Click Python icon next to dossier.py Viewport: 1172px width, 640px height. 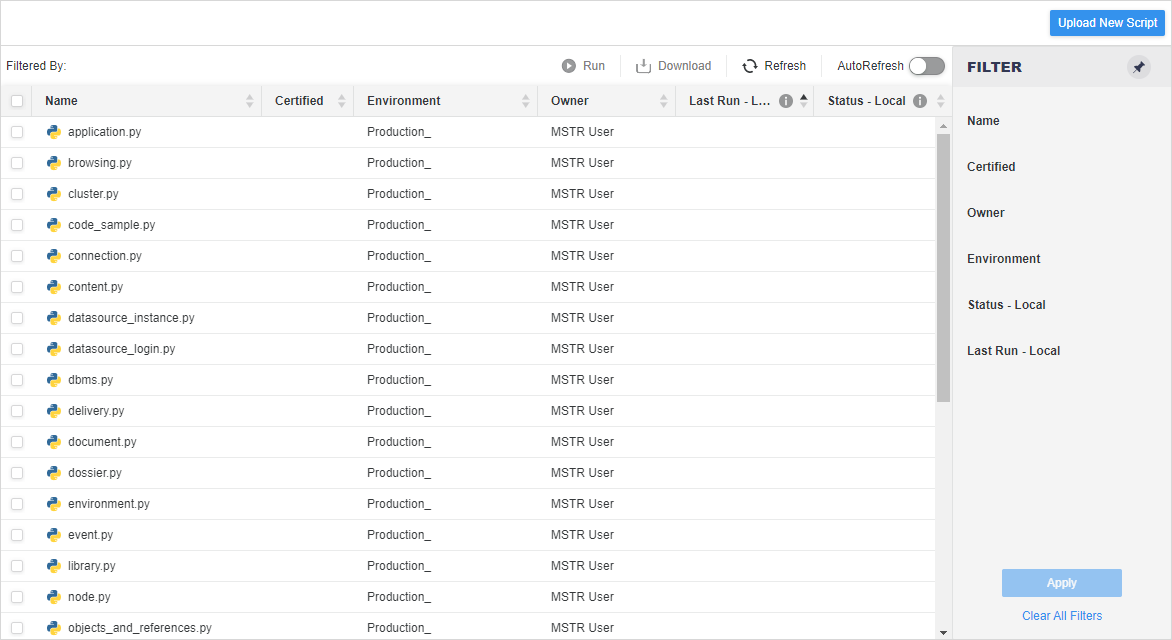(54, 473)
